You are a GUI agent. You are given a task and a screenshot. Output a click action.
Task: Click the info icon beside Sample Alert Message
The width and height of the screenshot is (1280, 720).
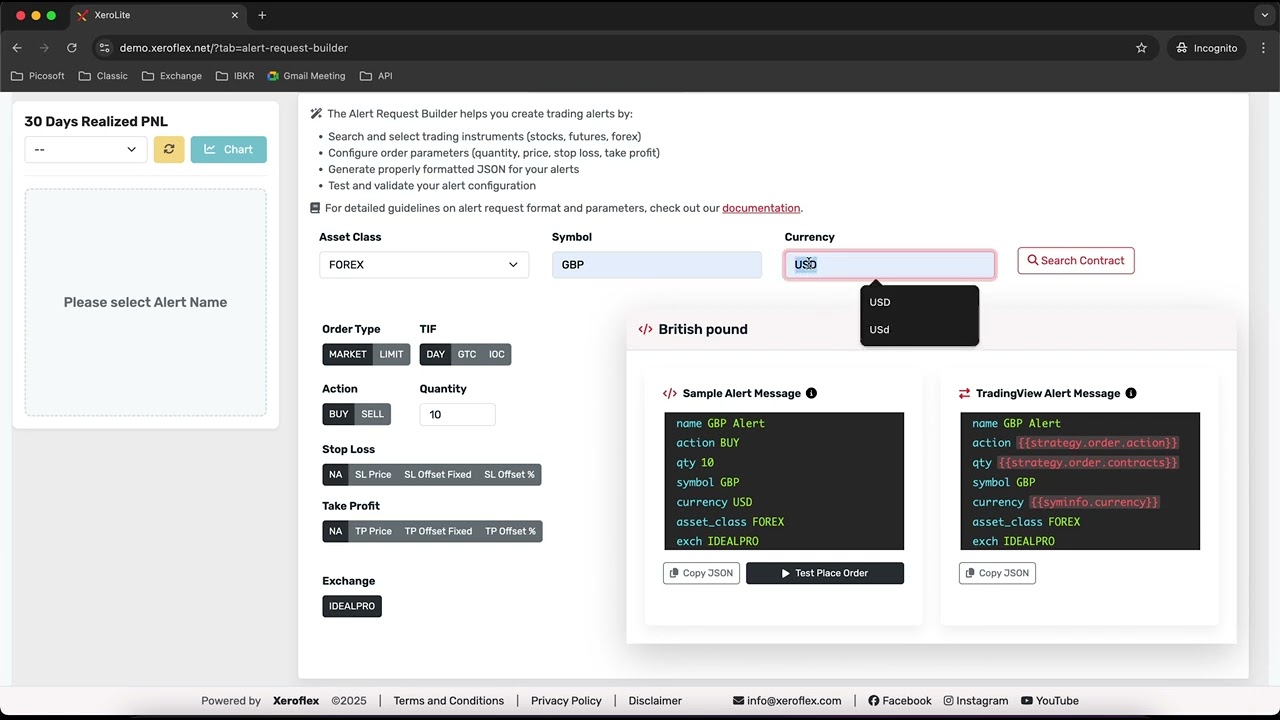pos(811,393)
